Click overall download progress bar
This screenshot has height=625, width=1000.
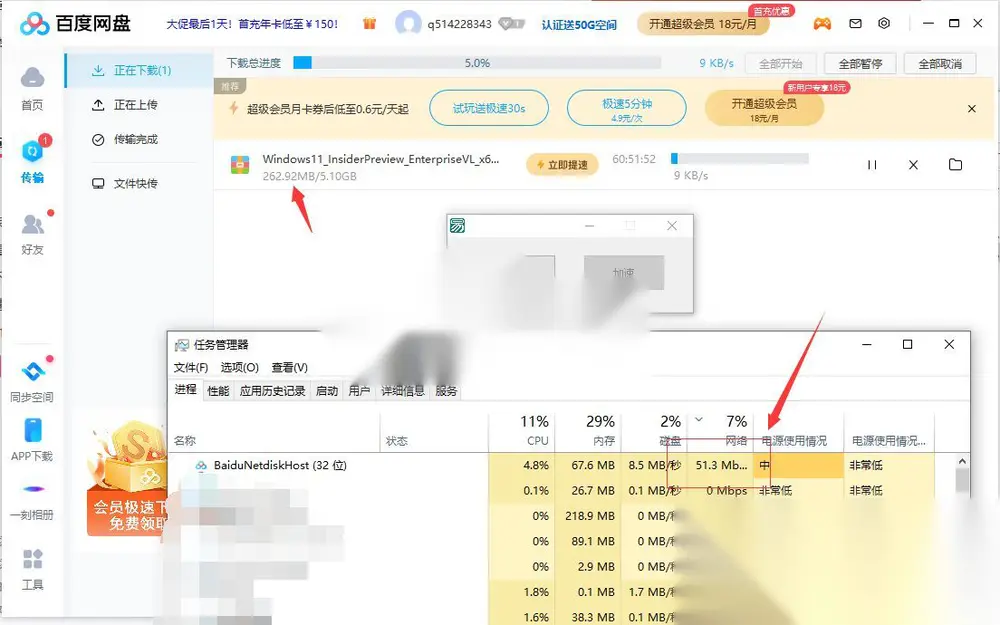[x=477, y=63]
